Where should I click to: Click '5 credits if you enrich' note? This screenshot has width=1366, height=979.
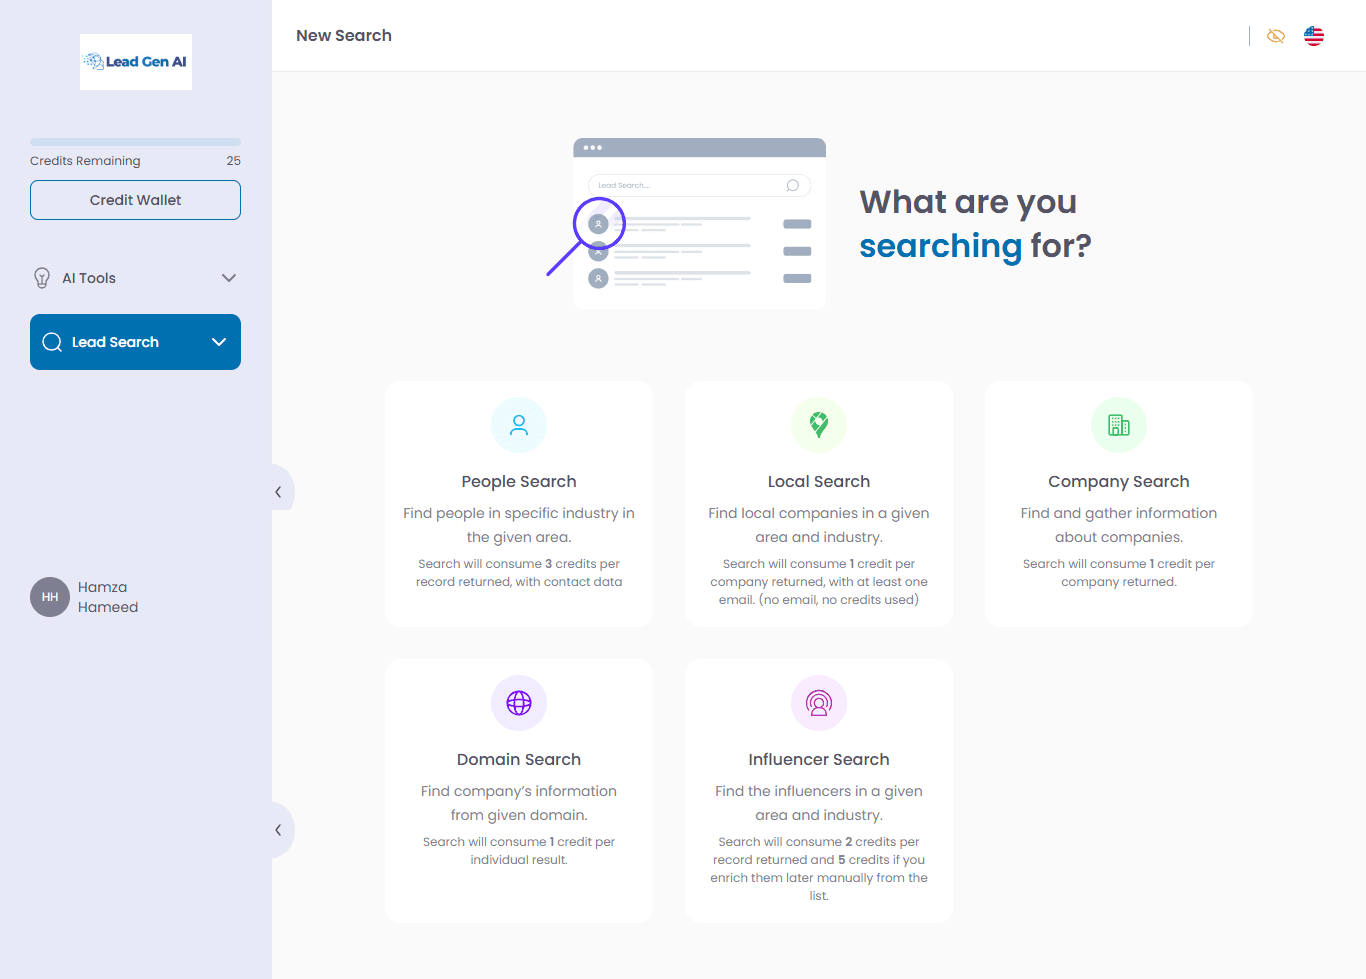(819, 869)
